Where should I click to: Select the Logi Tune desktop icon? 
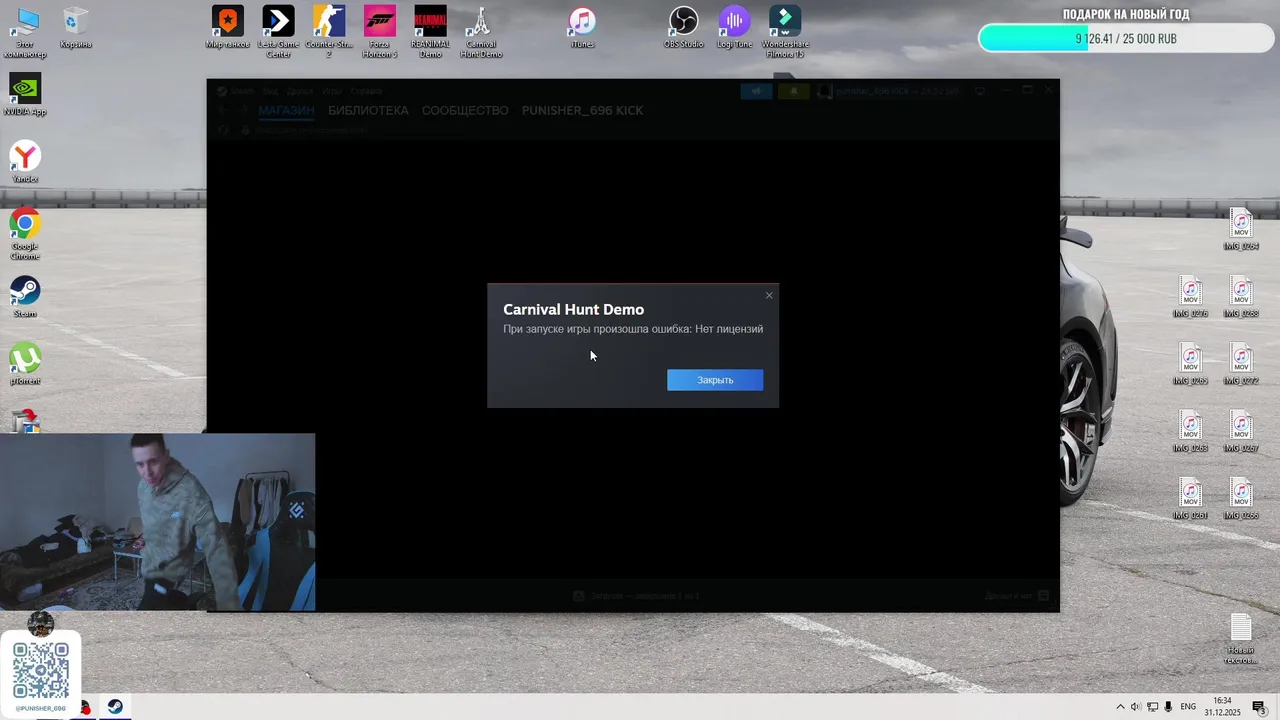734,28
